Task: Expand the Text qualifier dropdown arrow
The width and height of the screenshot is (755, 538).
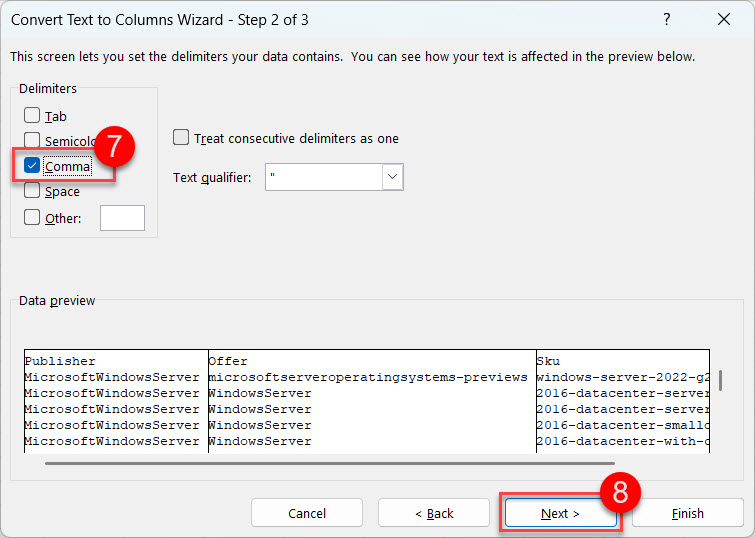Action: (392, 178)
